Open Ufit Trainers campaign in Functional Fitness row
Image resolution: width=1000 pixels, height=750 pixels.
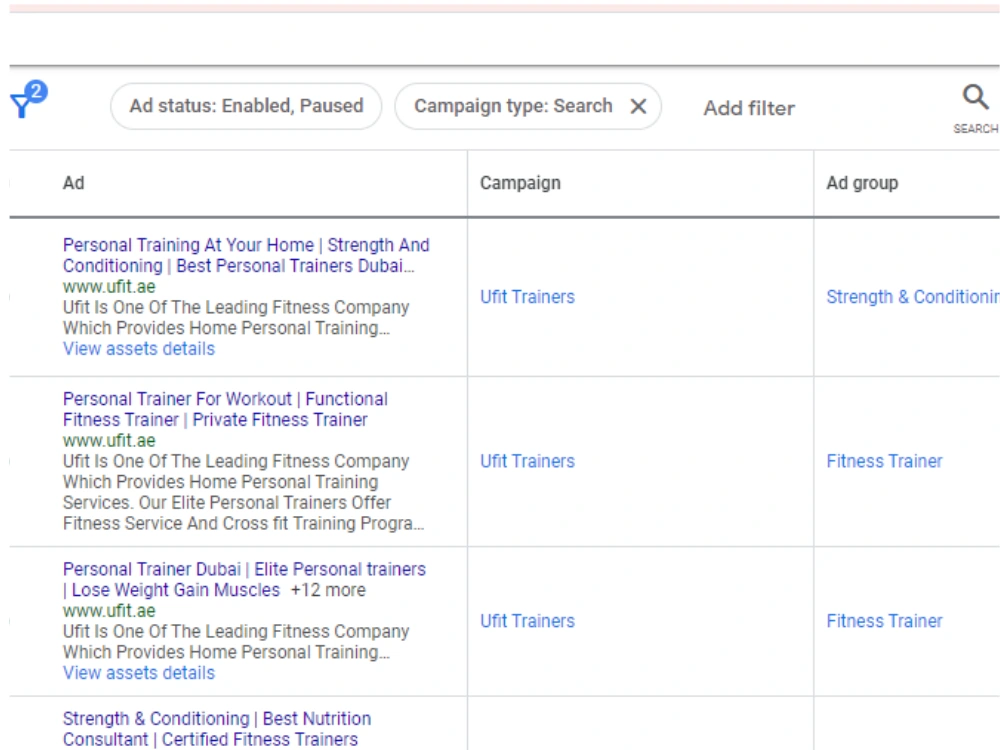(x=527, y=461)
